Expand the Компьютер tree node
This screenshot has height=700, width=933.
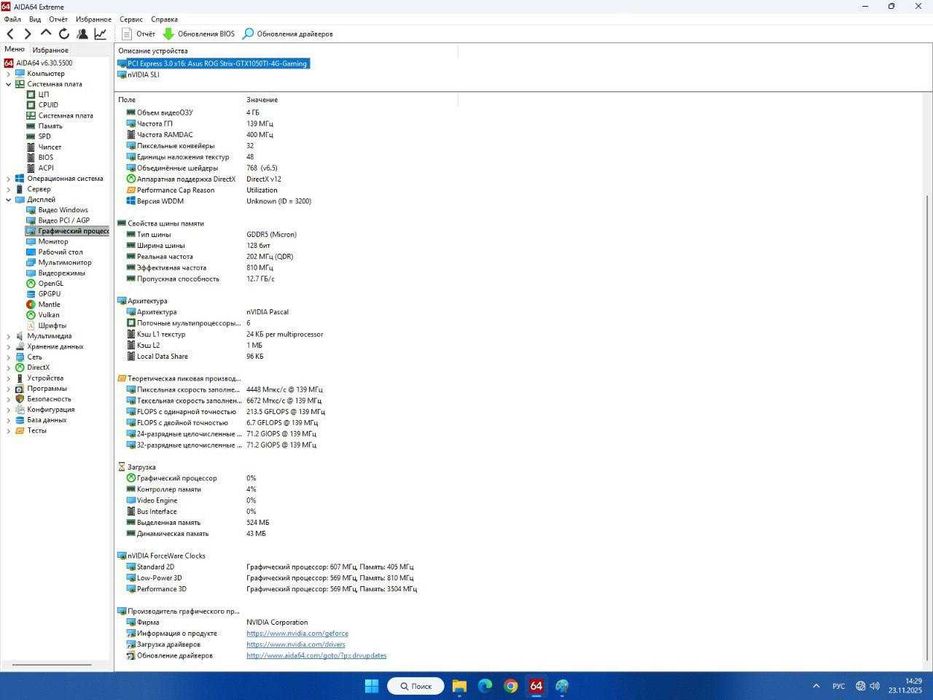tap(8, 74)
